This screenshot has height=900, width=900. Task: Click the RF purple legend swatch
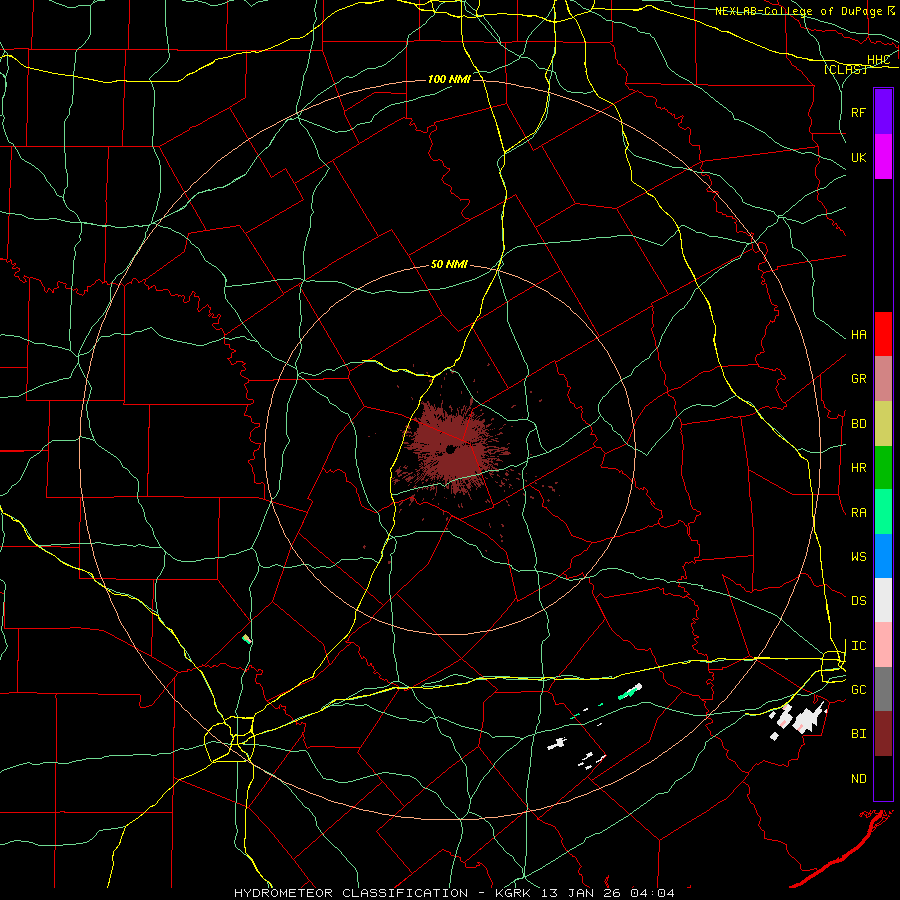883,112
